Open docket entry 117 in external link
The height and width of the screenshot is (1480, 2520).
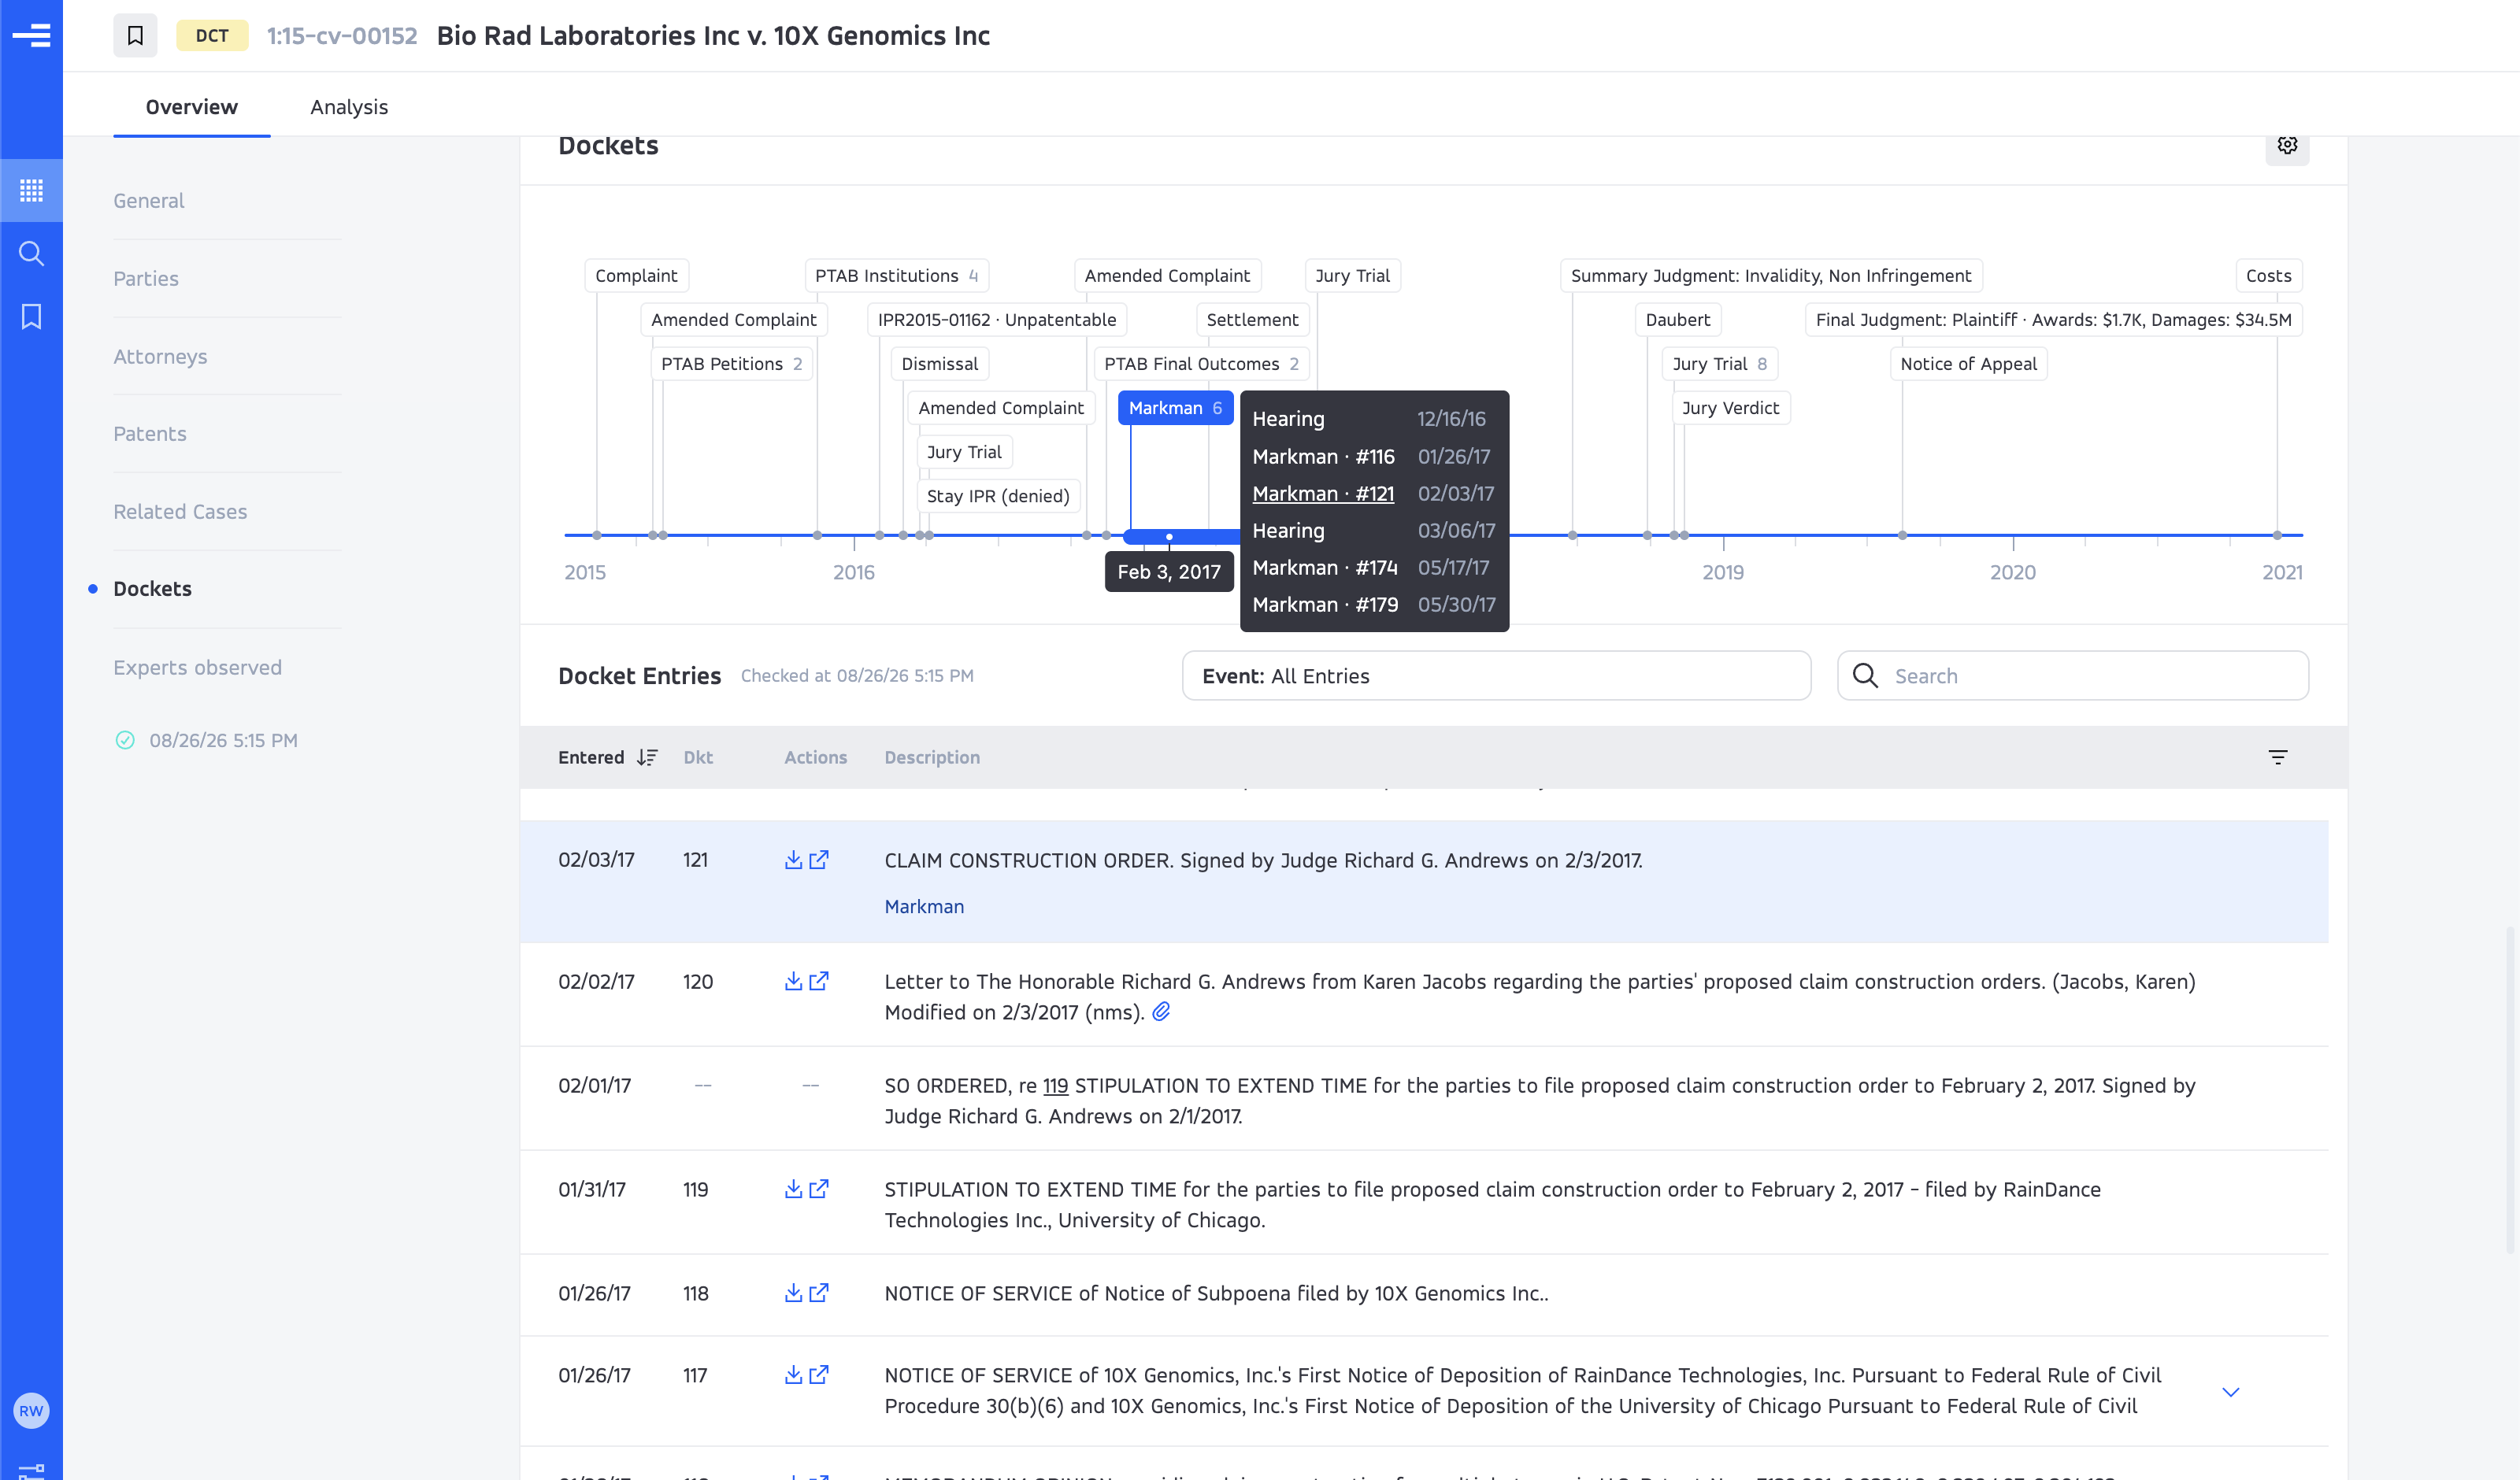[819, 1375]
